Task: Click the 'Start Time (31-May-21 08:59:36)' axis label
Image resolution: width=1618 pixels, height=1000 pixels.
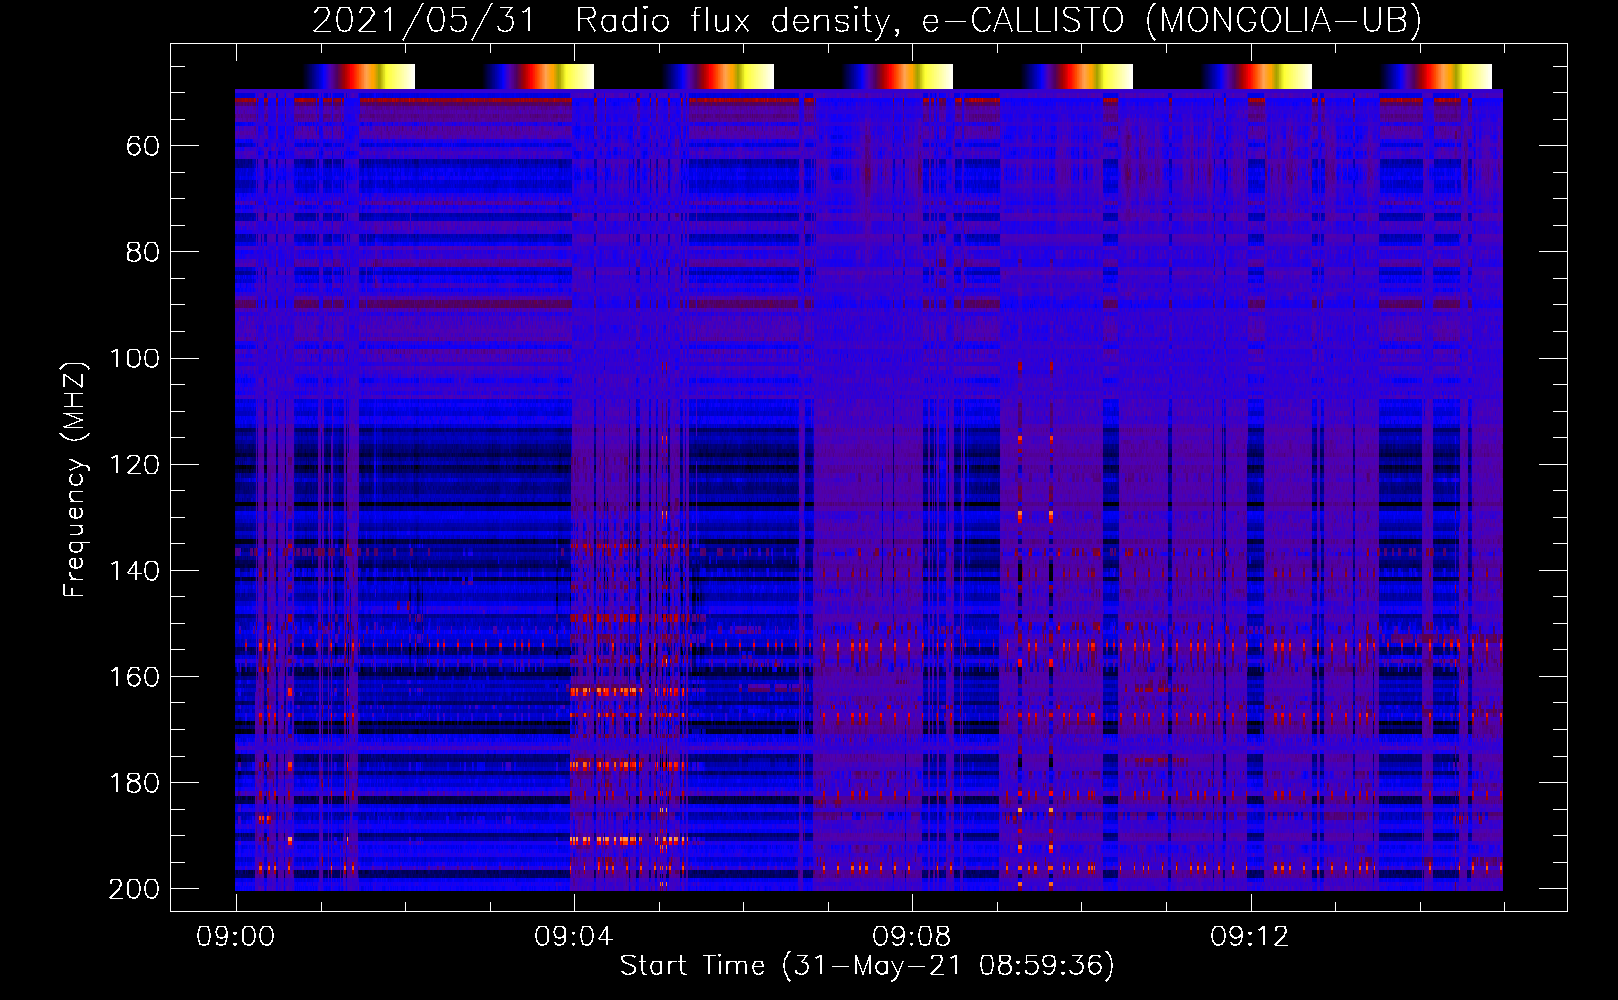Action: pos(867,966)
